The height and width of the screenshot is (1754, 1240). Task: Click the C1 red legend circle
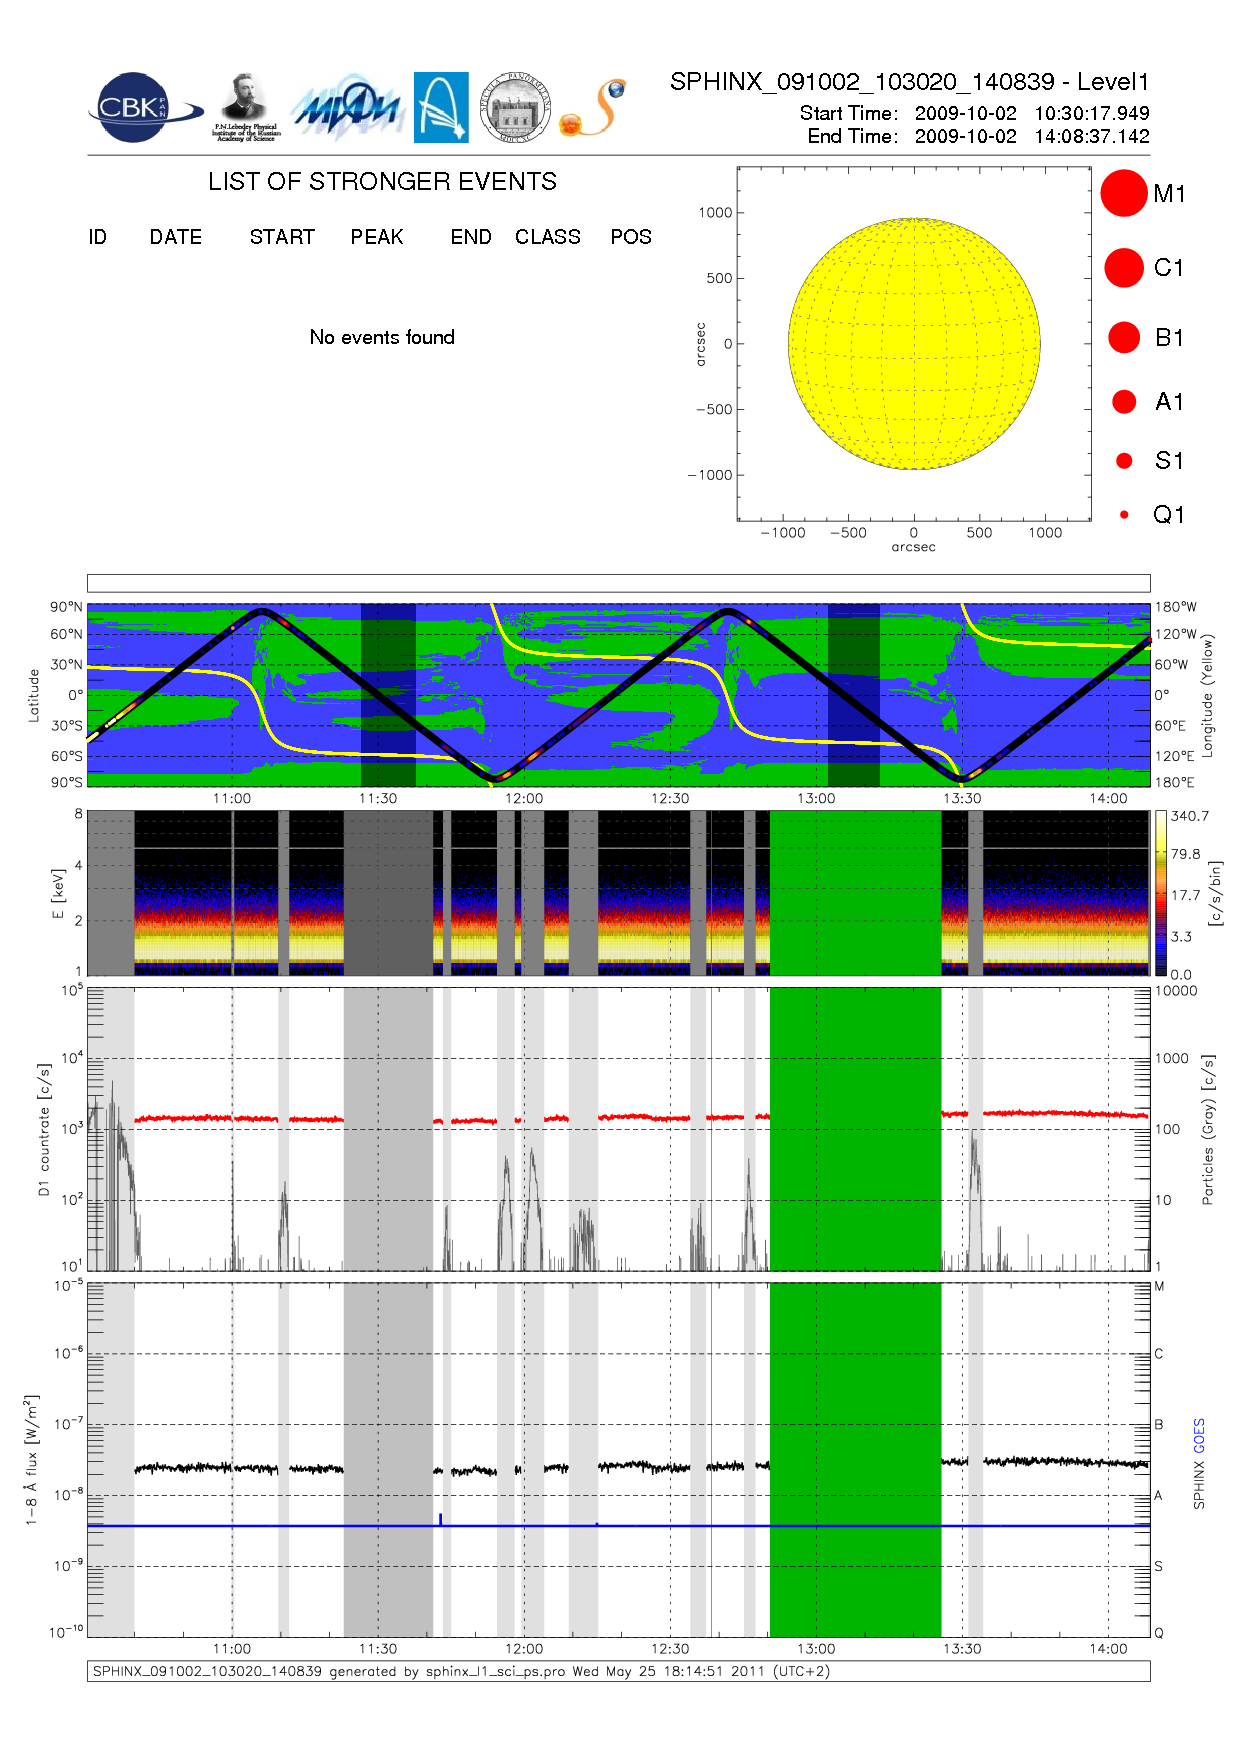[1124, 268]
